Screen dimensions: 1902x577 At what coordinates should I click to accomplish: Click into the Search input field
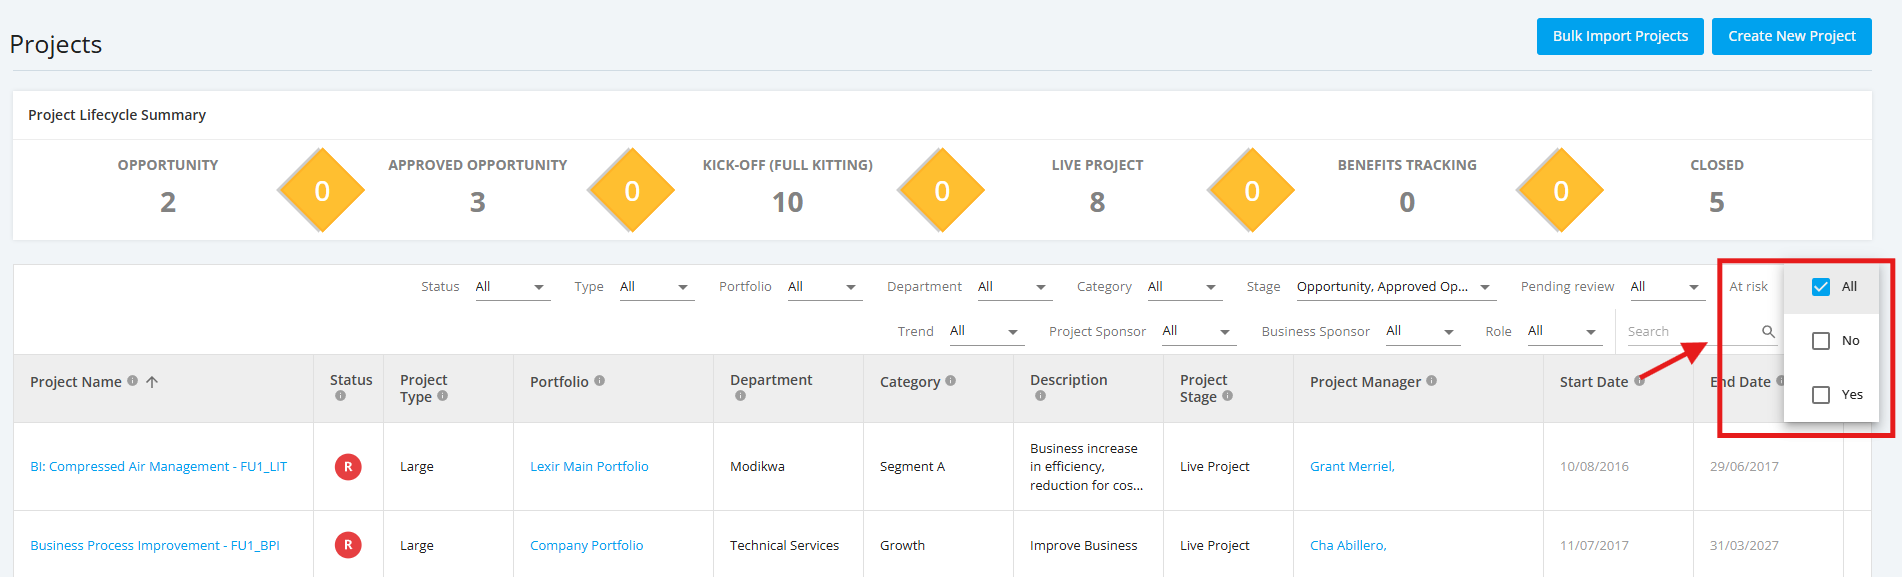(x=1692, y=332)
